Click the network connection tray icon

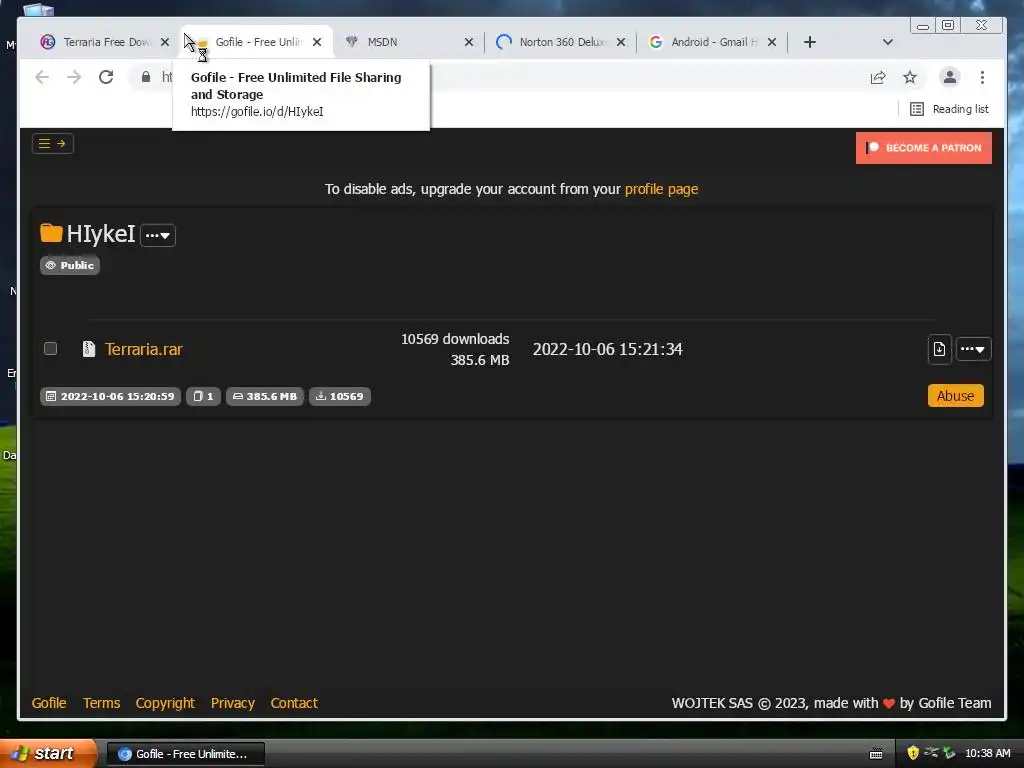pos(931,753)
